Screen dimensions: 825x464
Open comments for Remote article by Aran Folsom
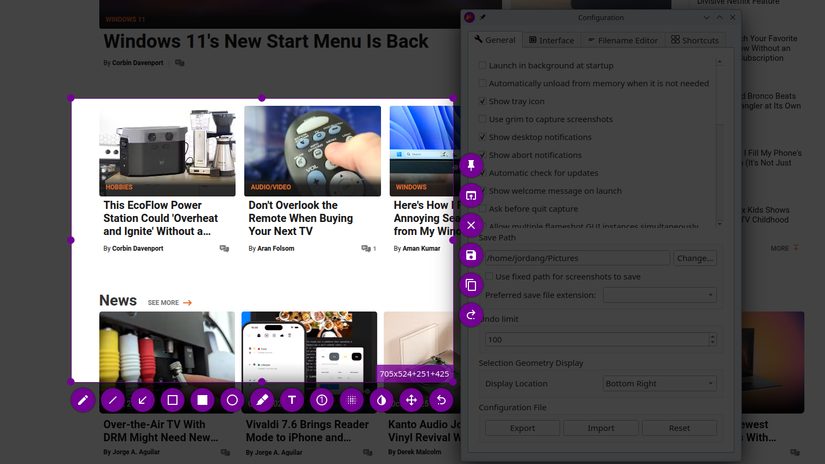(368, 248)
